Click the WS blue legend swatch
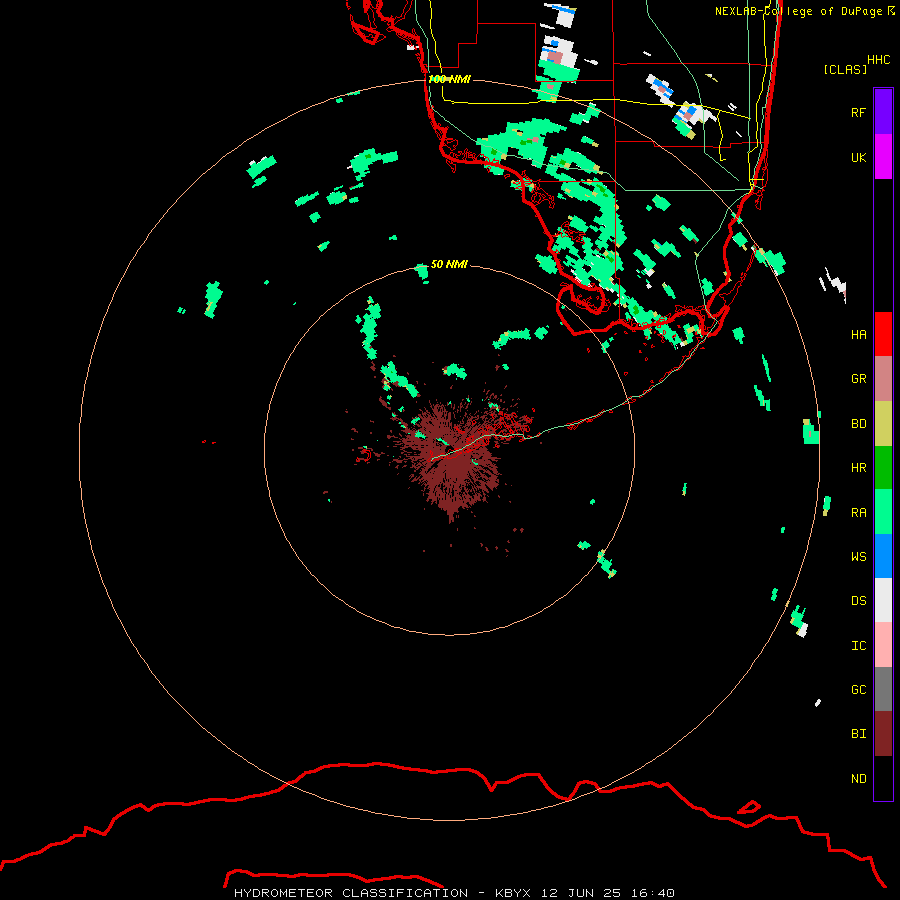The width and height of the screenshot is (900, 900). click(x=883, y=556)
